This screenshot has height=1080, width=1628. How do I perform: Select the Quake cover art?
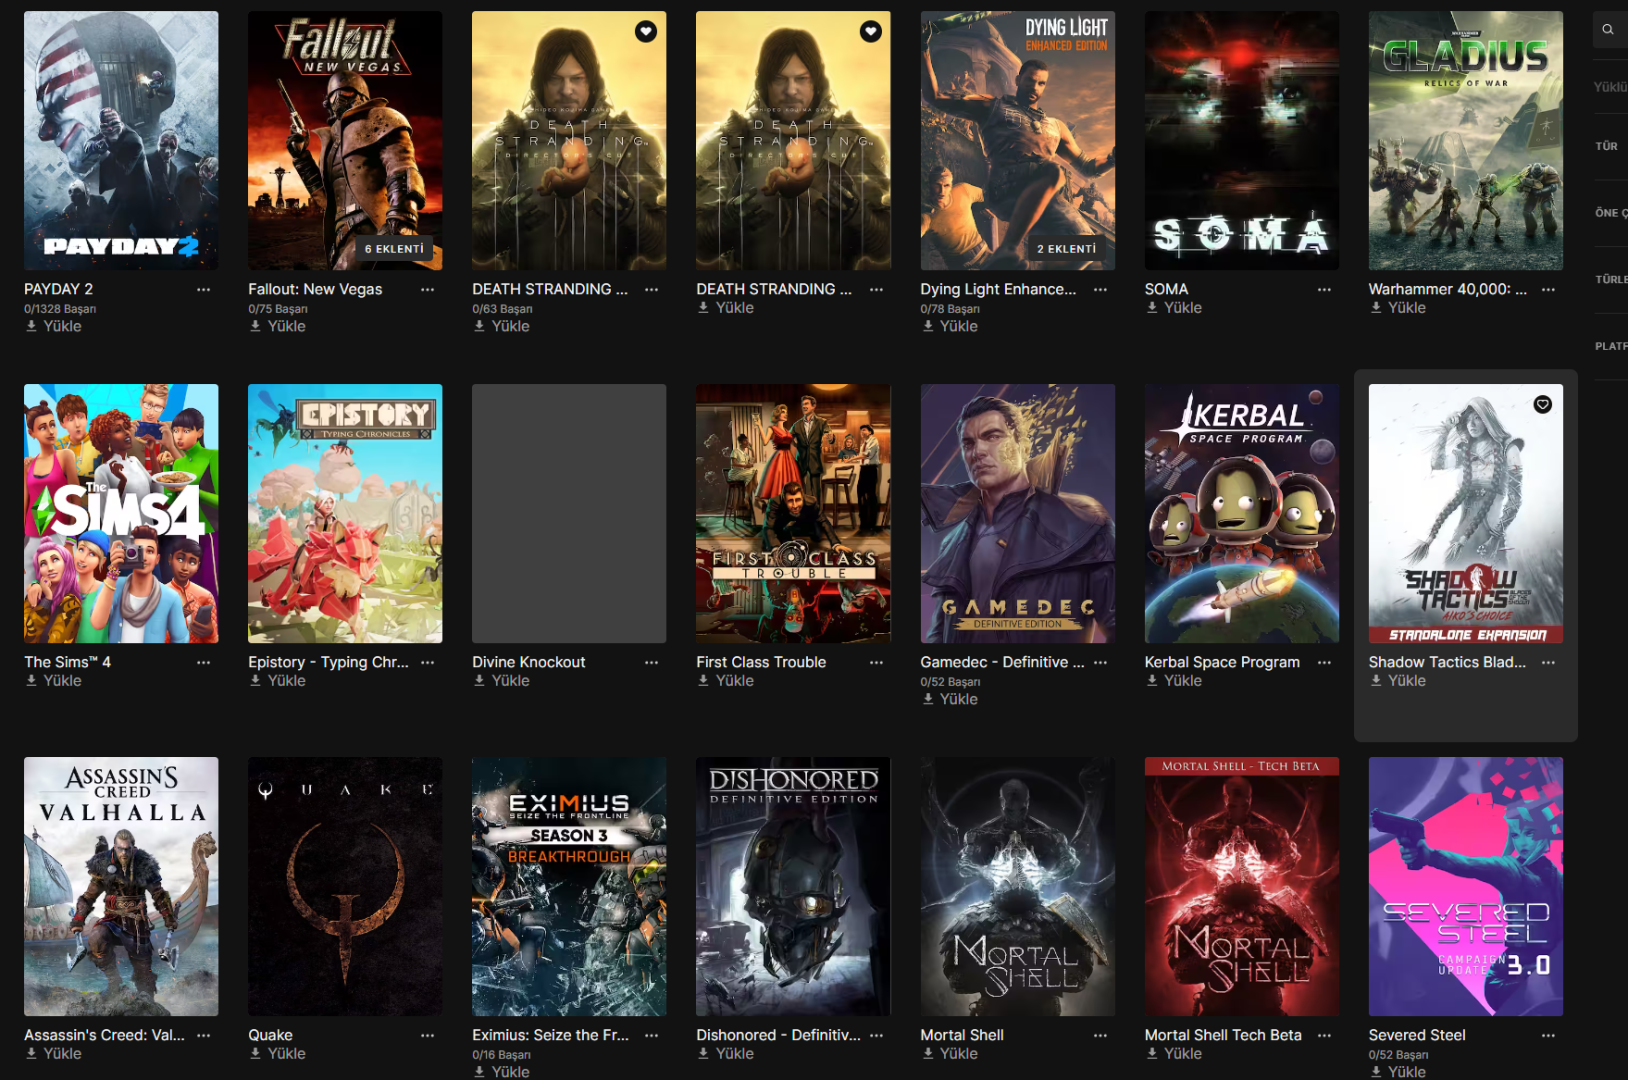(345, 886)
